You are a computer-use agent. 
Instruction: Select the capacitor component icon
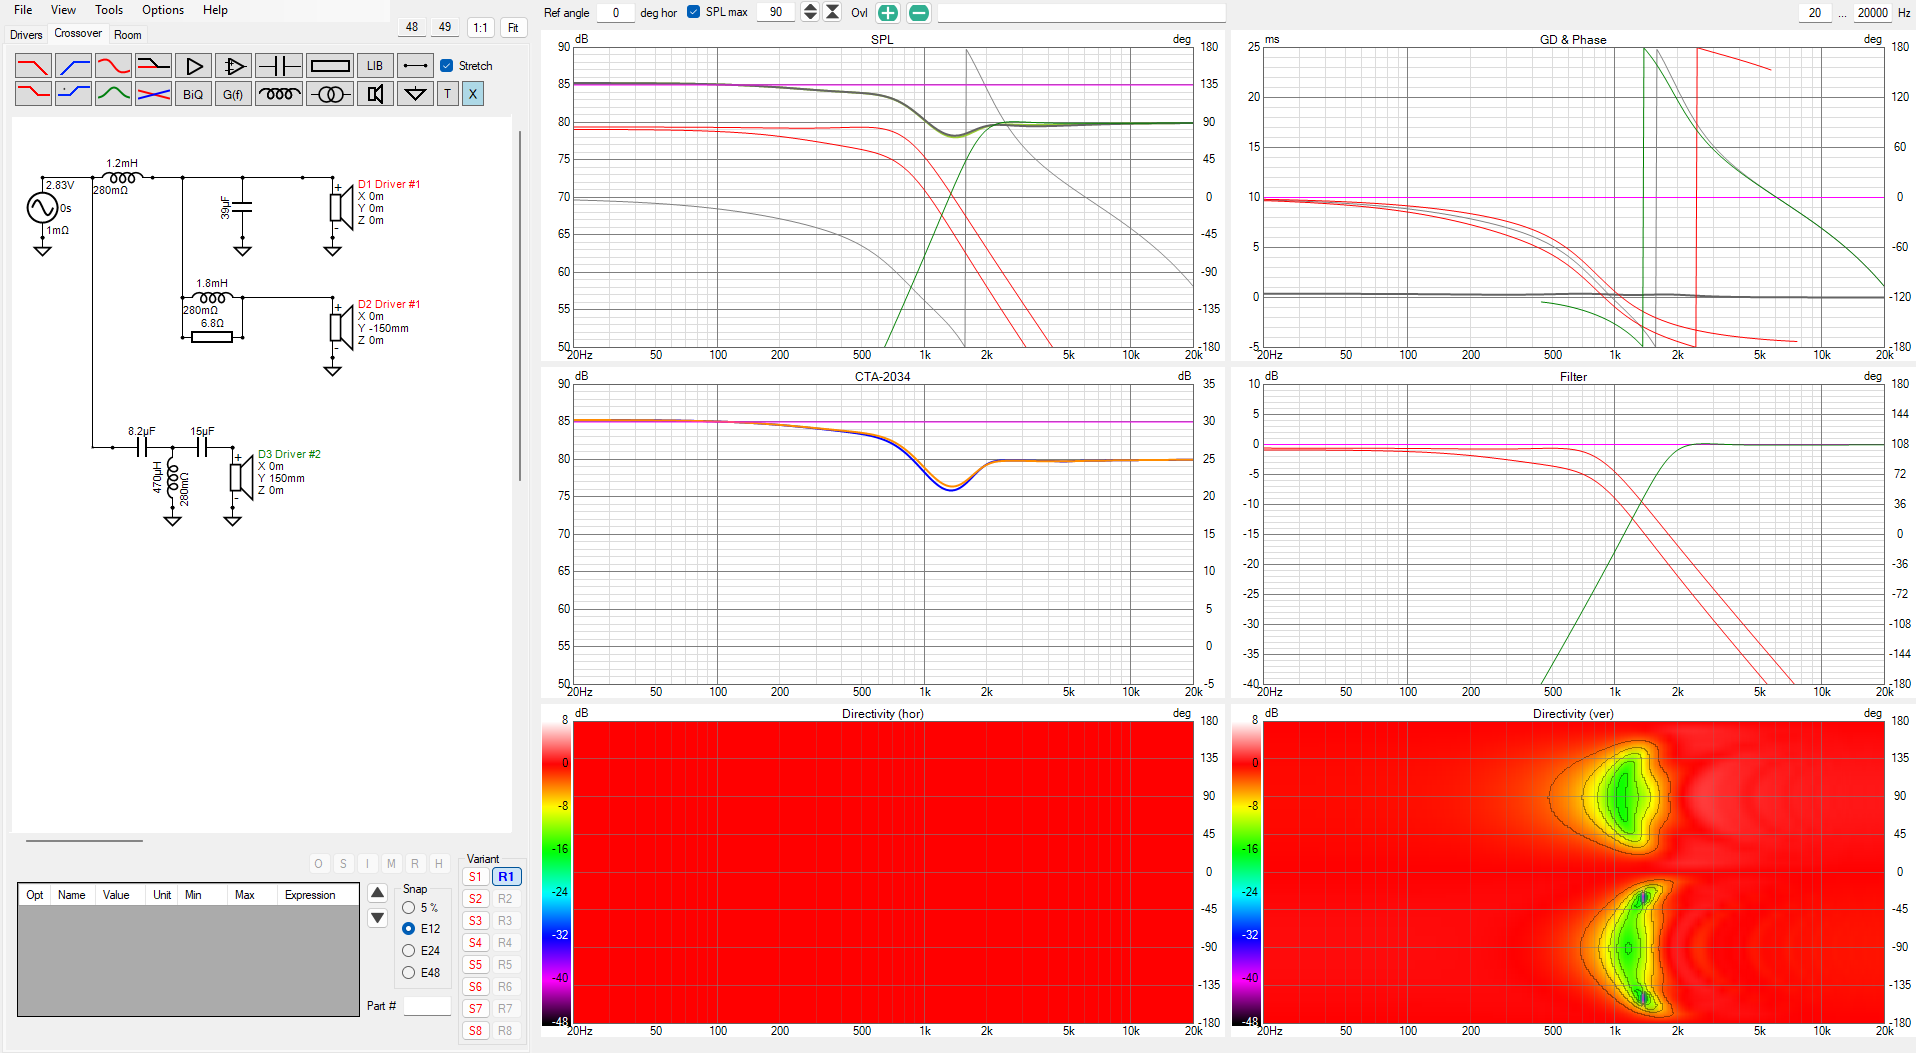(x=279, y=66)
